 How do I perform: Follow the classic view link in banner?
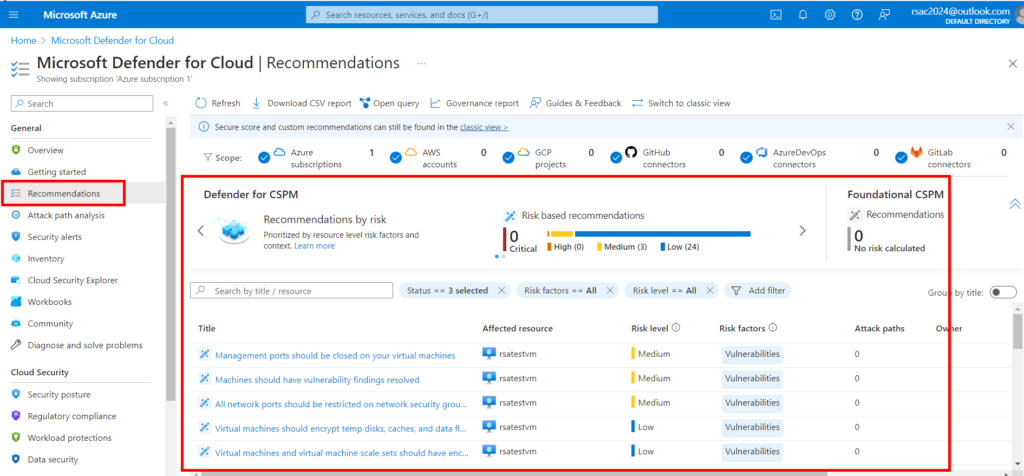(x=484, y=127)
